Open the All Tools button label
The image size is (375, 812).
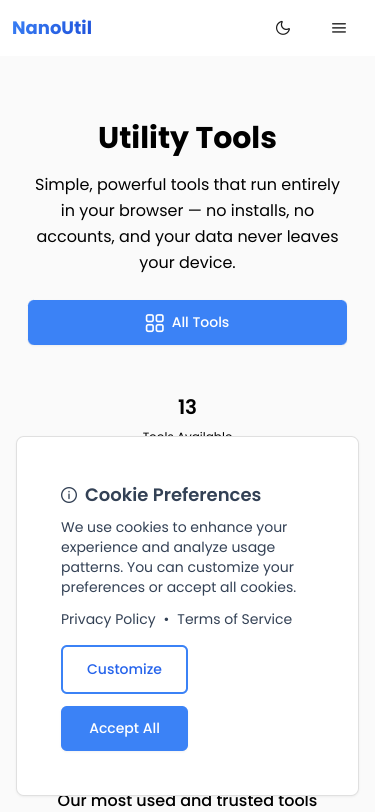coord(200,322)
